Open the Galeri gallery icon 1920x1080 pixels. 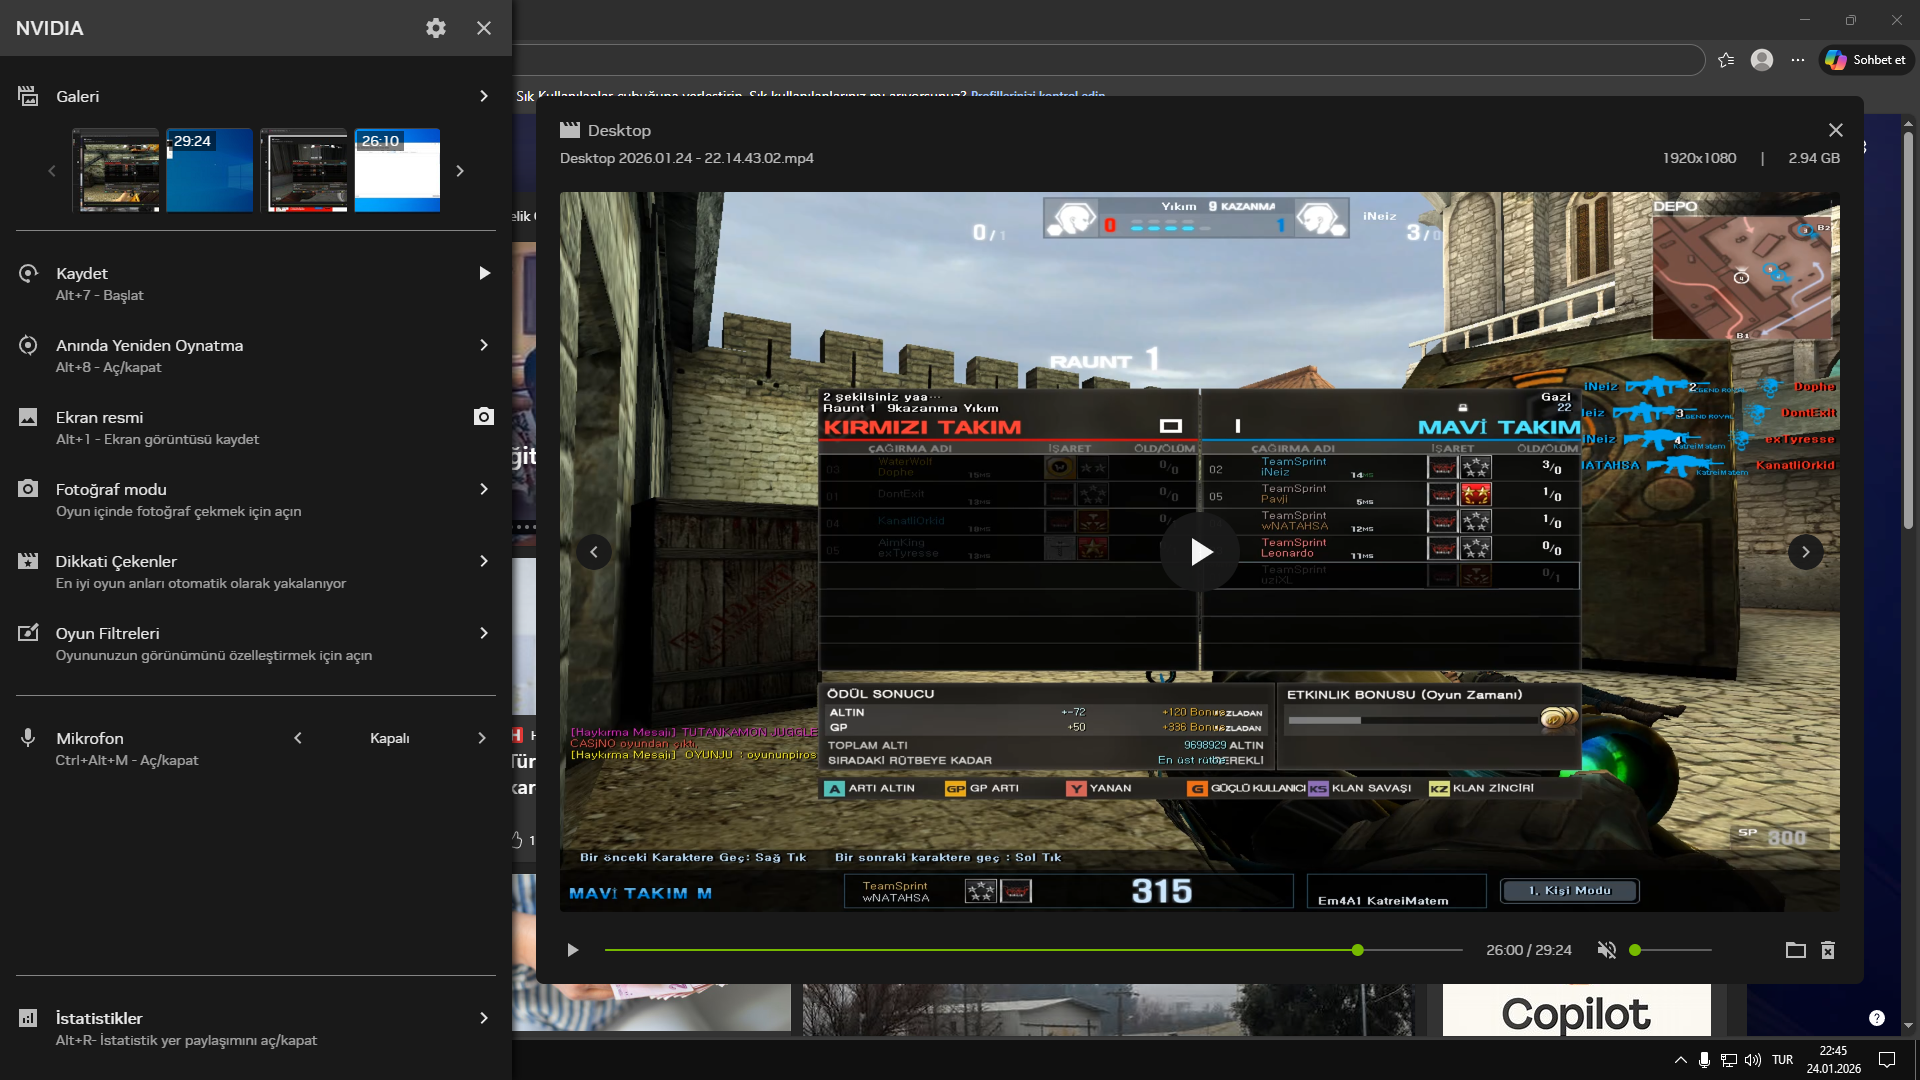pos(28,96)
